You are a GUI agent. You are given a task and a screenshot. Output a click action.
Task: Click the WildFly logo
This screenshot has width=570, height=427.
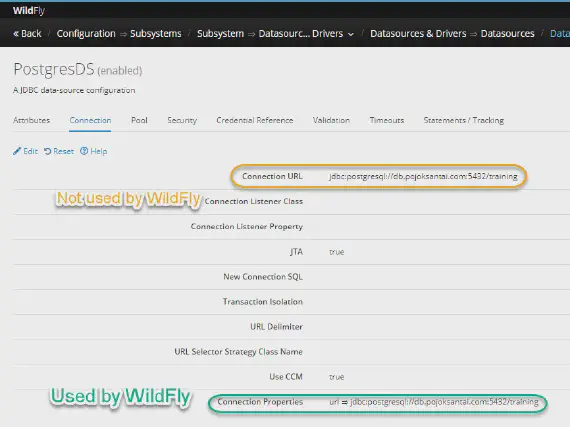[29, 11]
